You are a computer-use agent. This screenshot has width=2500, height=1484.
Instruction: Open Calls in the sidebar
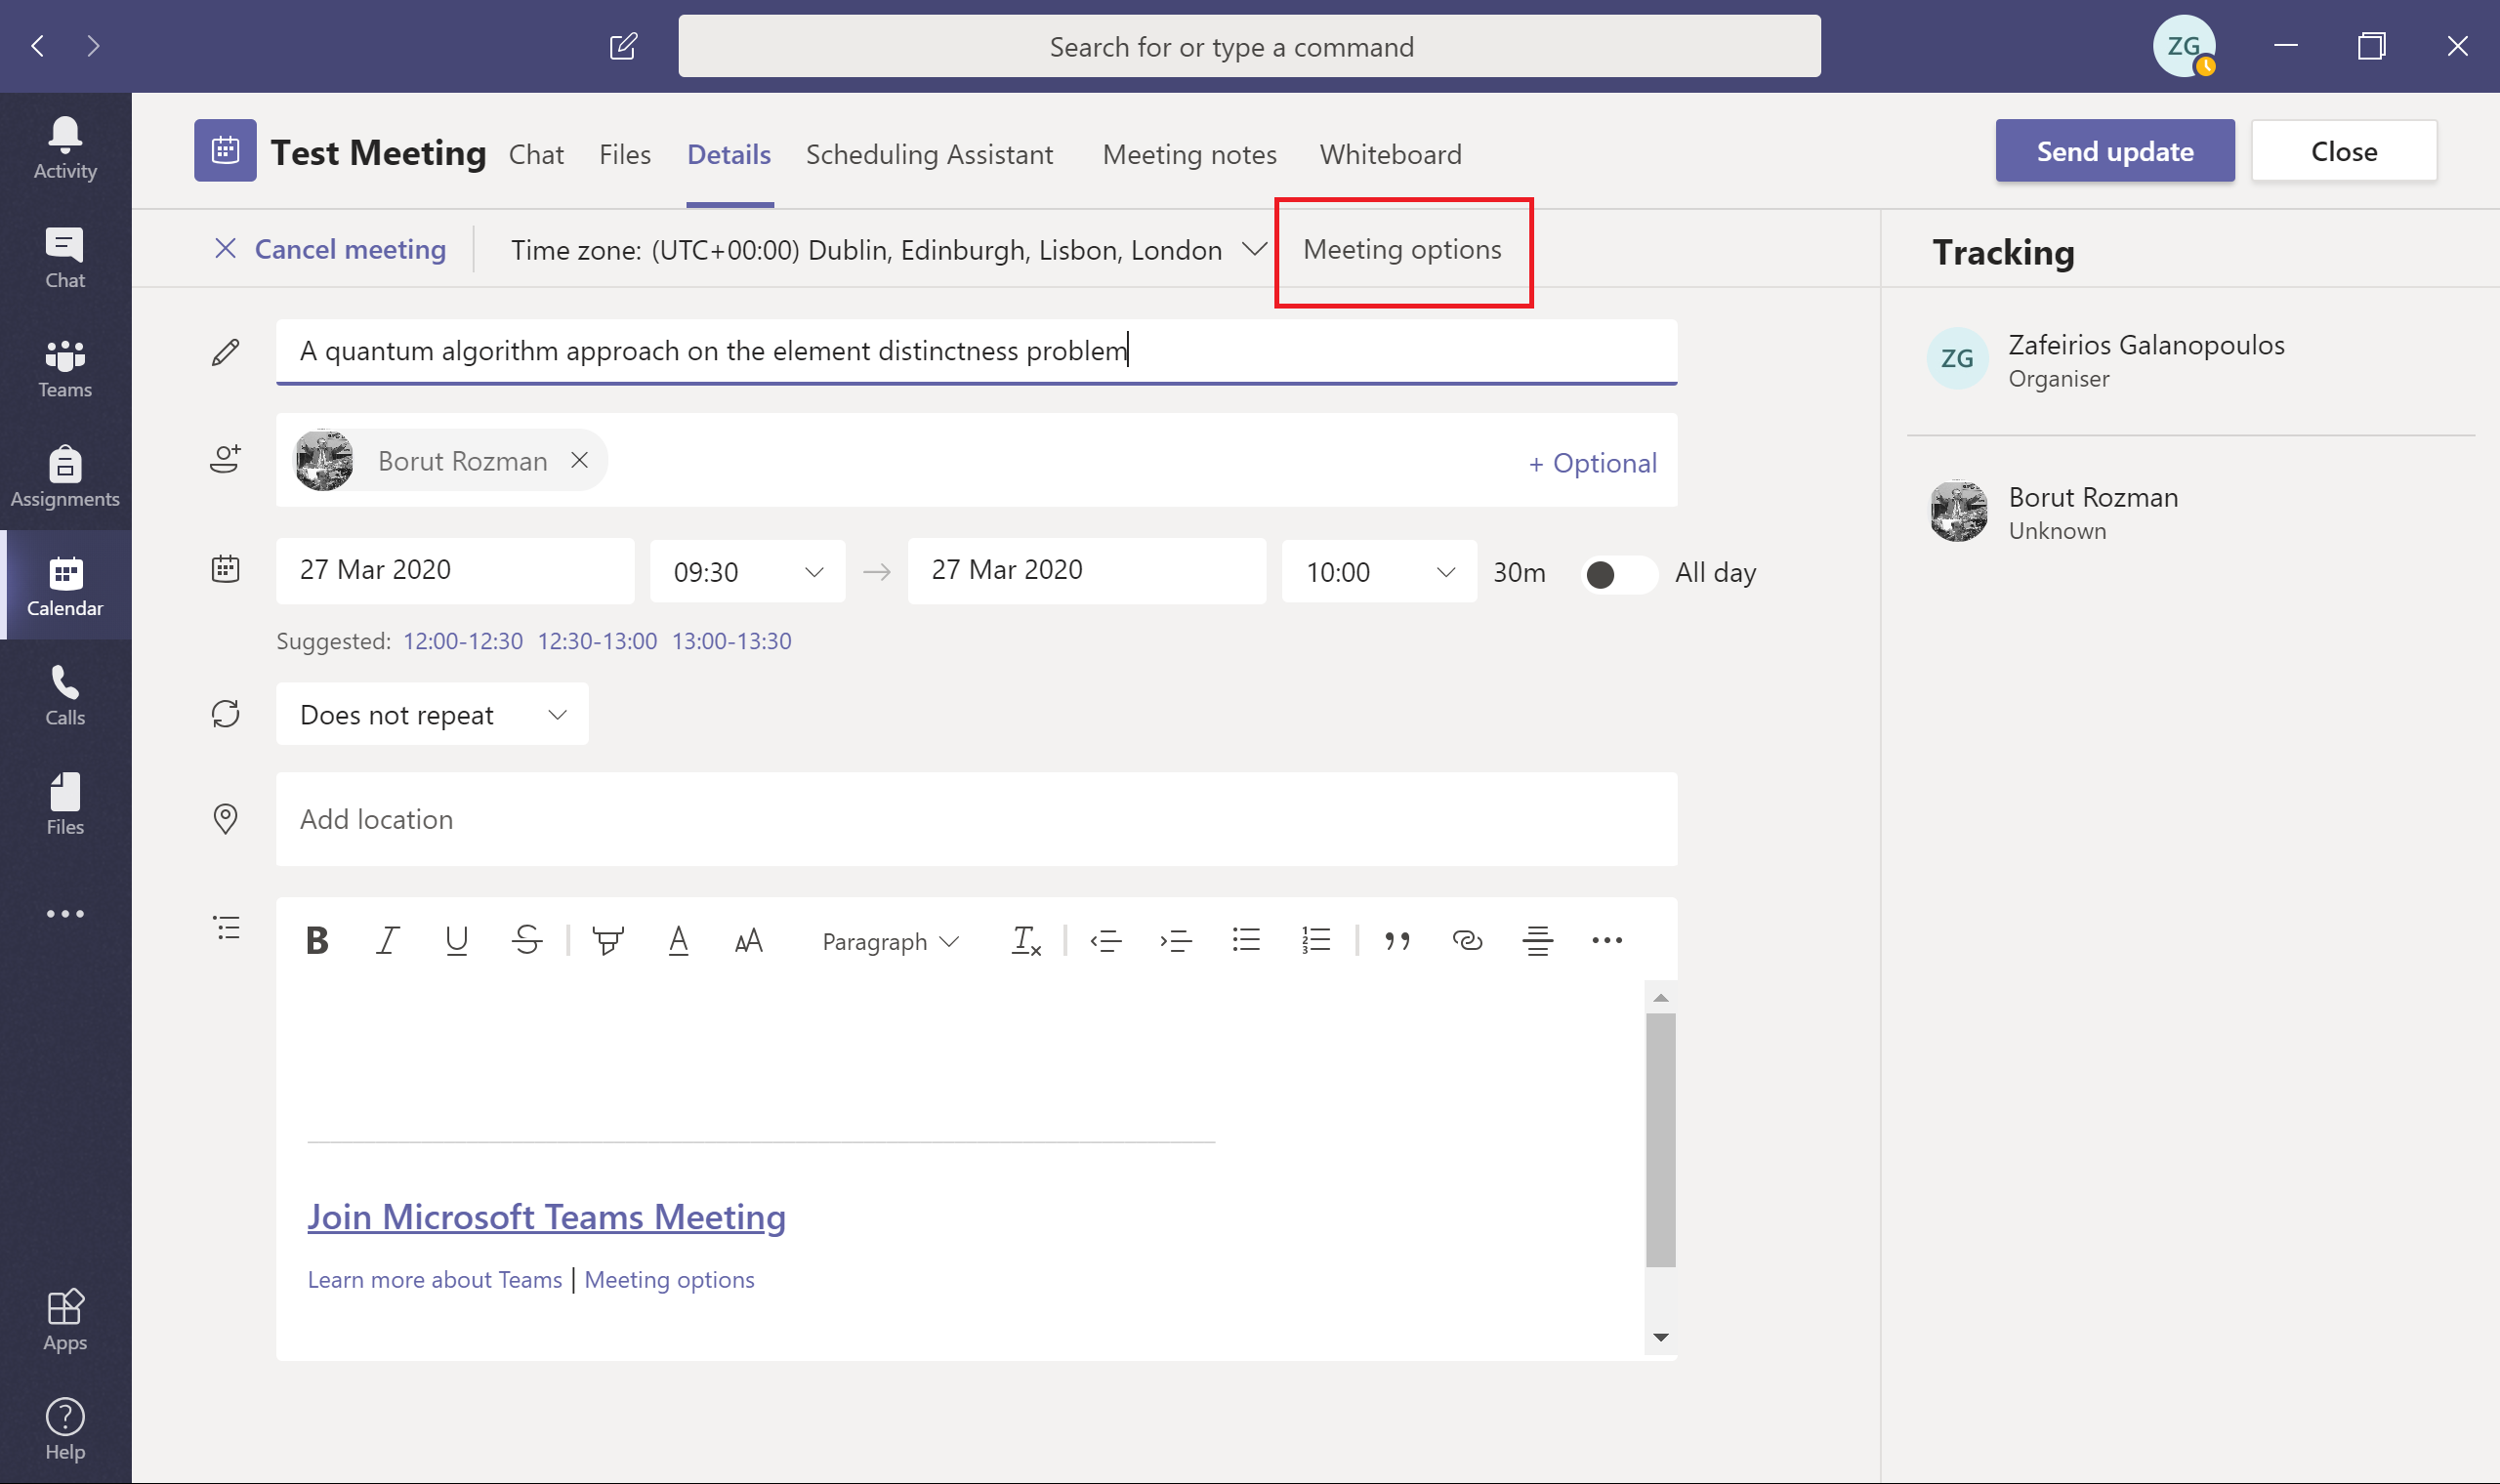point(65,695)
